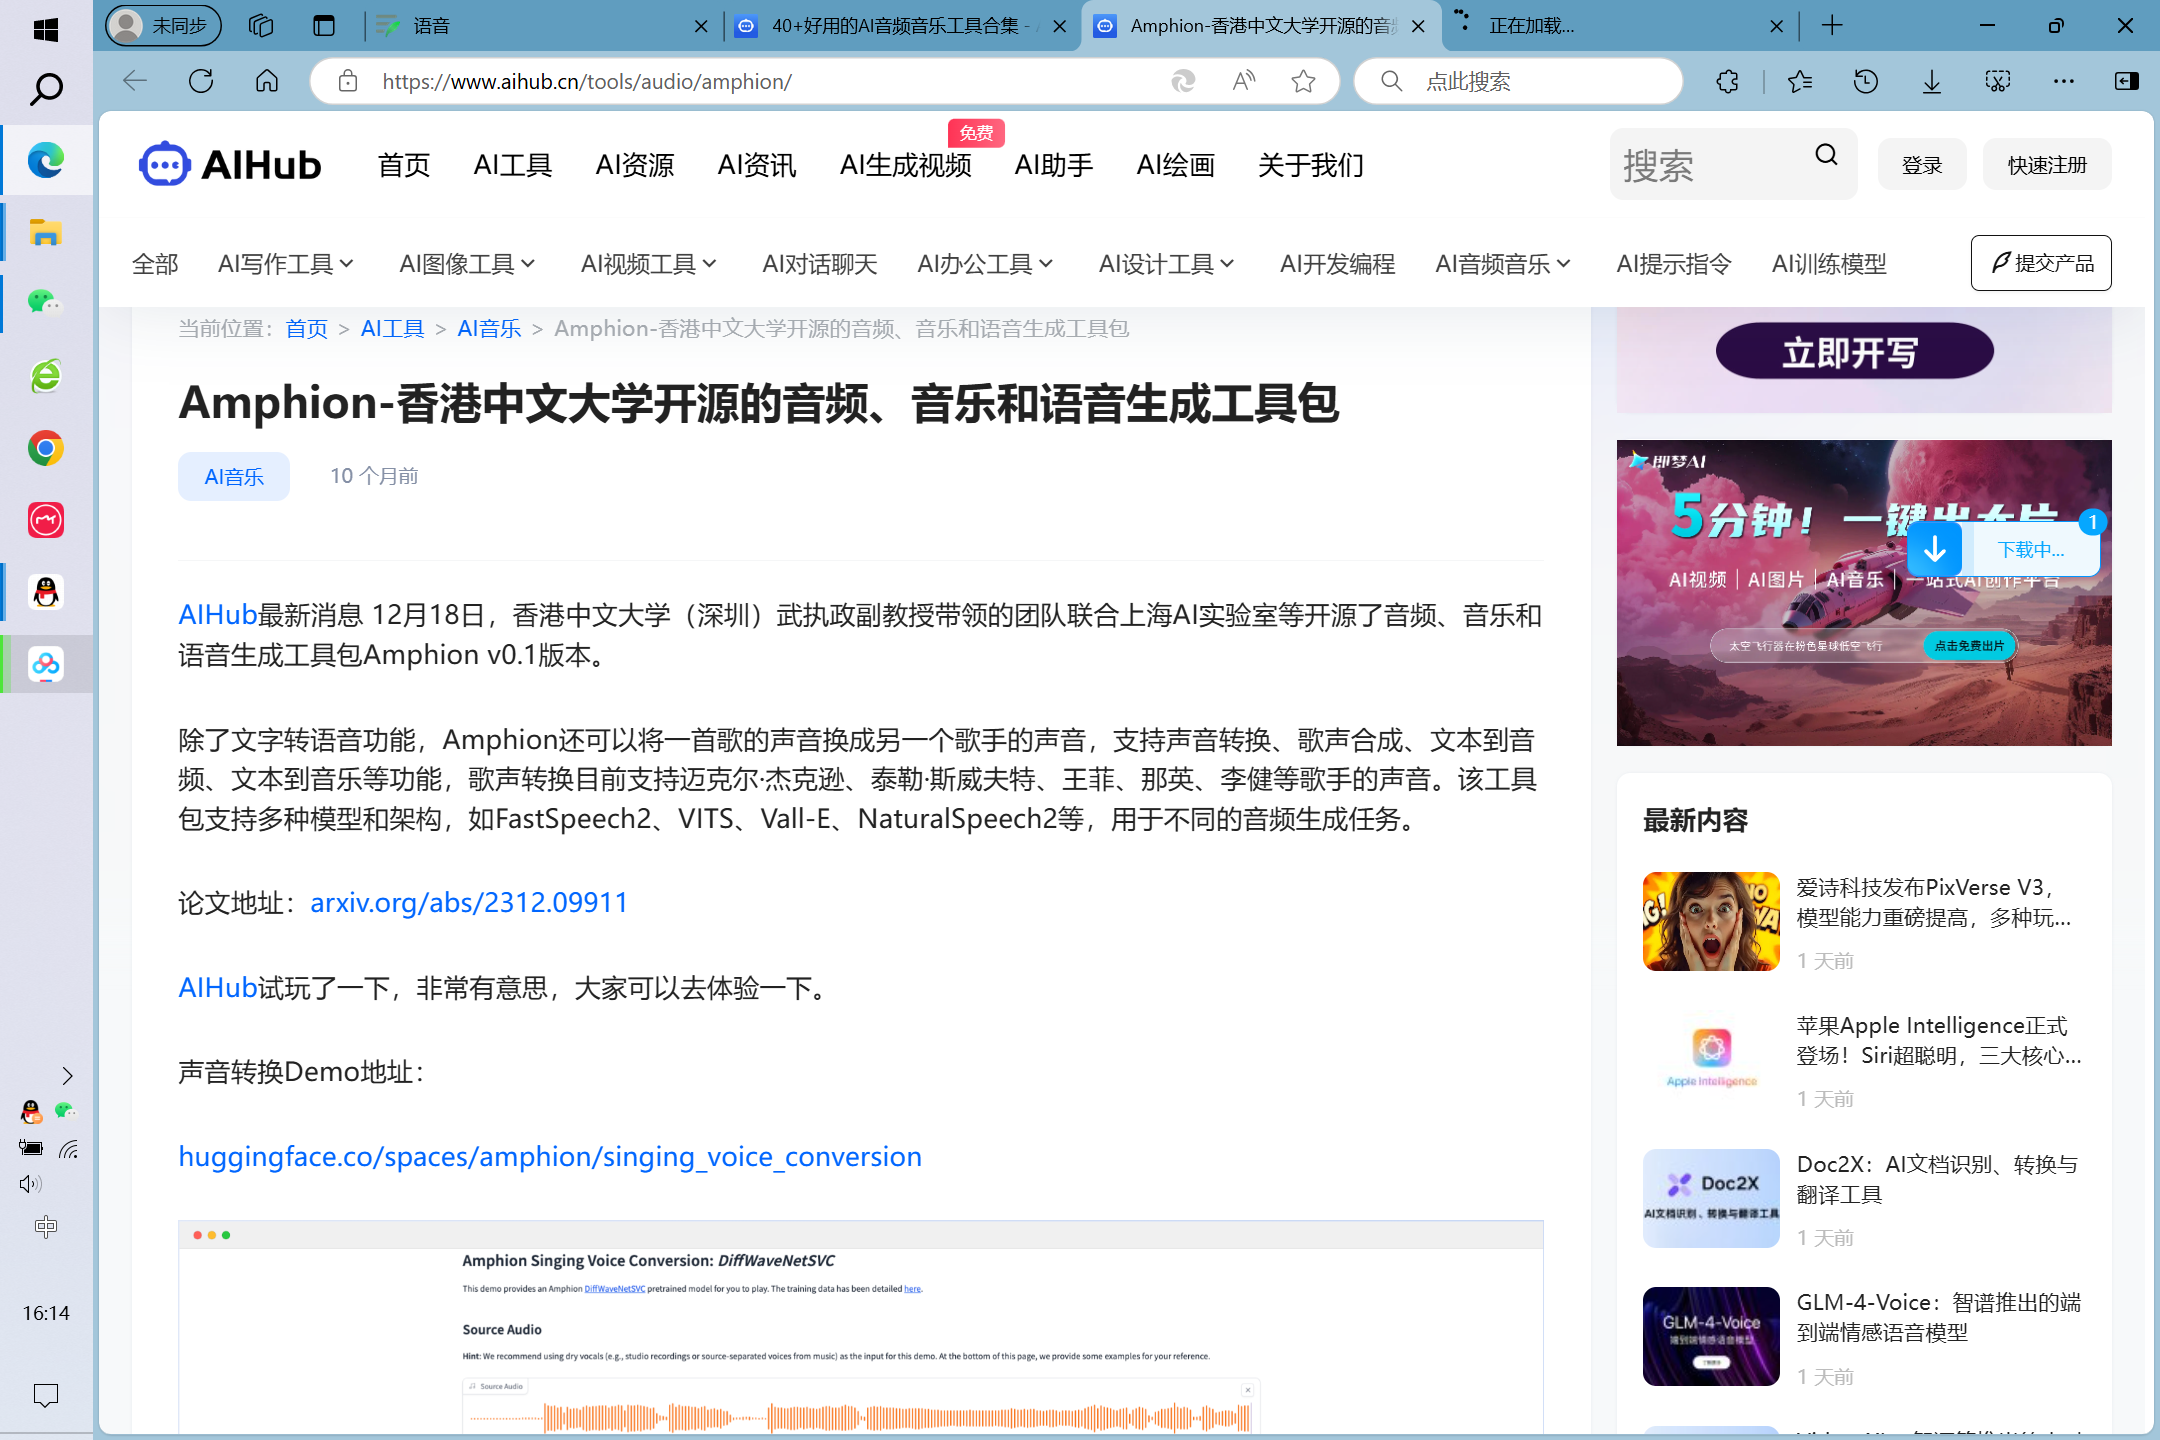The height and width of the screenshot is (1440, 2160).
Task: Open QQ penguin app from taskbar
Action: click(46, 592)
